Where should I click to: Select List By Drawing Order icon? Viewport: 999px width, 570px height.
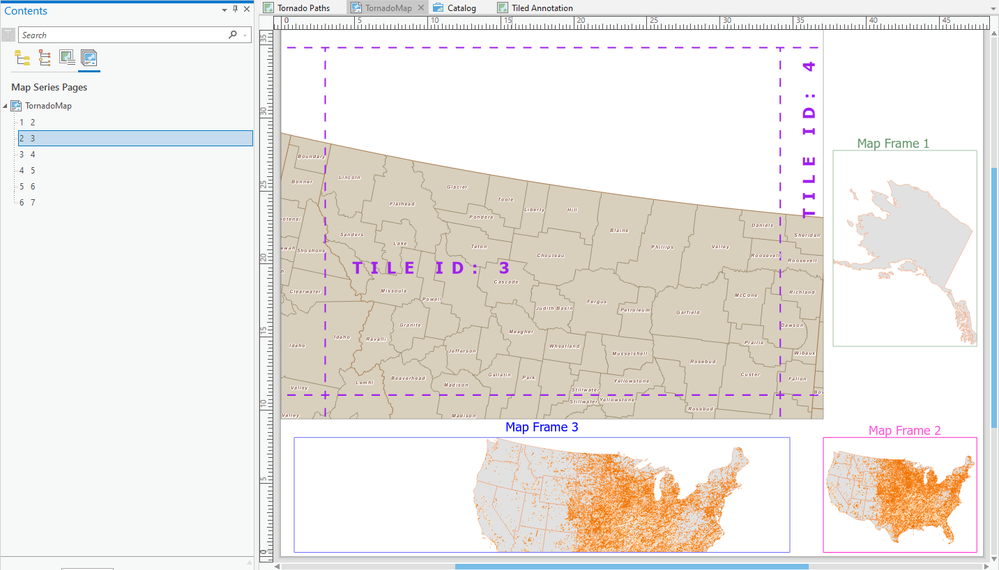tap(22, 59)
